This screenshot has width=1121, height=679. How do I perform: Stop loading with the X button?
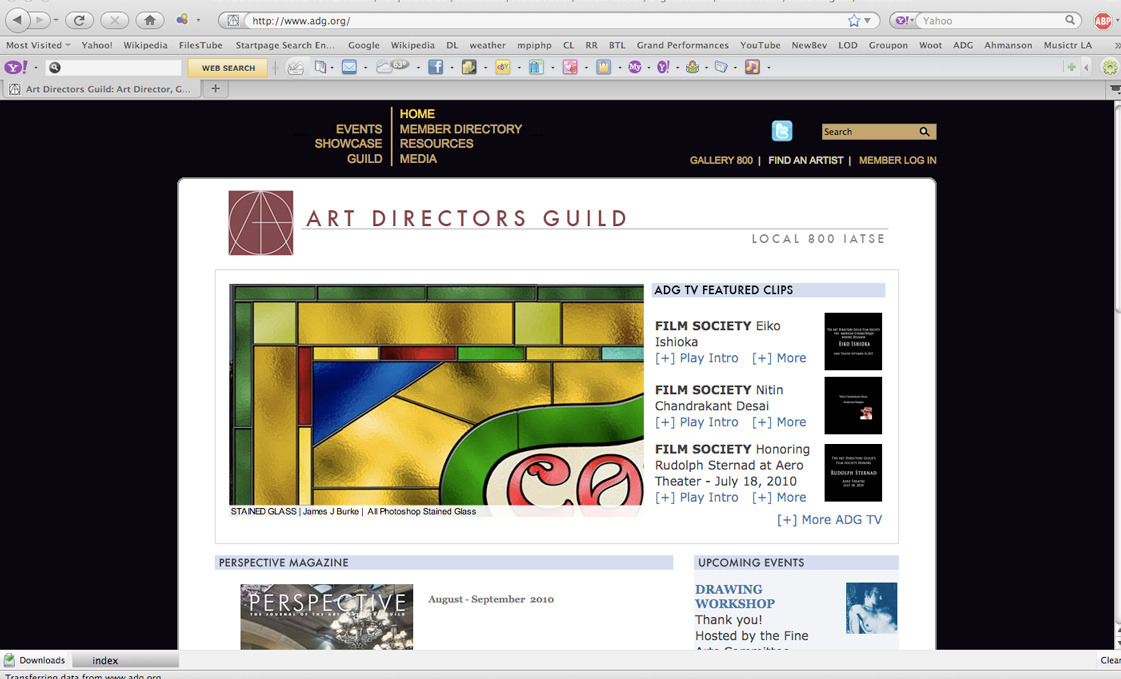pyautogui.click(x=114, y=20)
